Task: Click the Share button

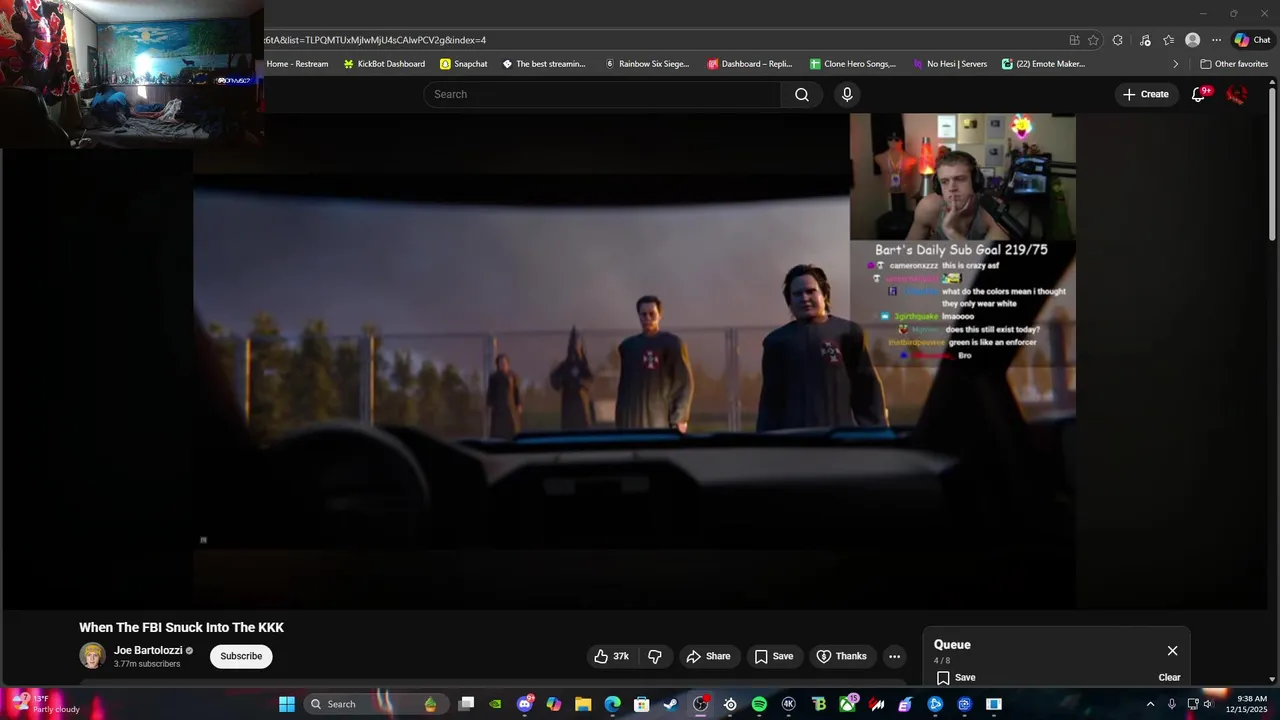Action: (x=708, y=656)
